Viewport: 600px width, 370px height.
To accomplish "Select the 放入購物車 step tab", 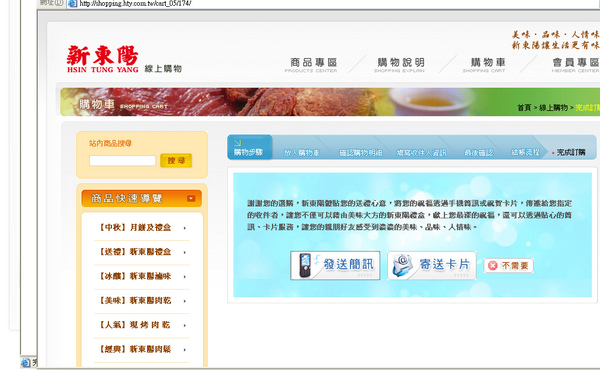I will [x=301, y=153].
